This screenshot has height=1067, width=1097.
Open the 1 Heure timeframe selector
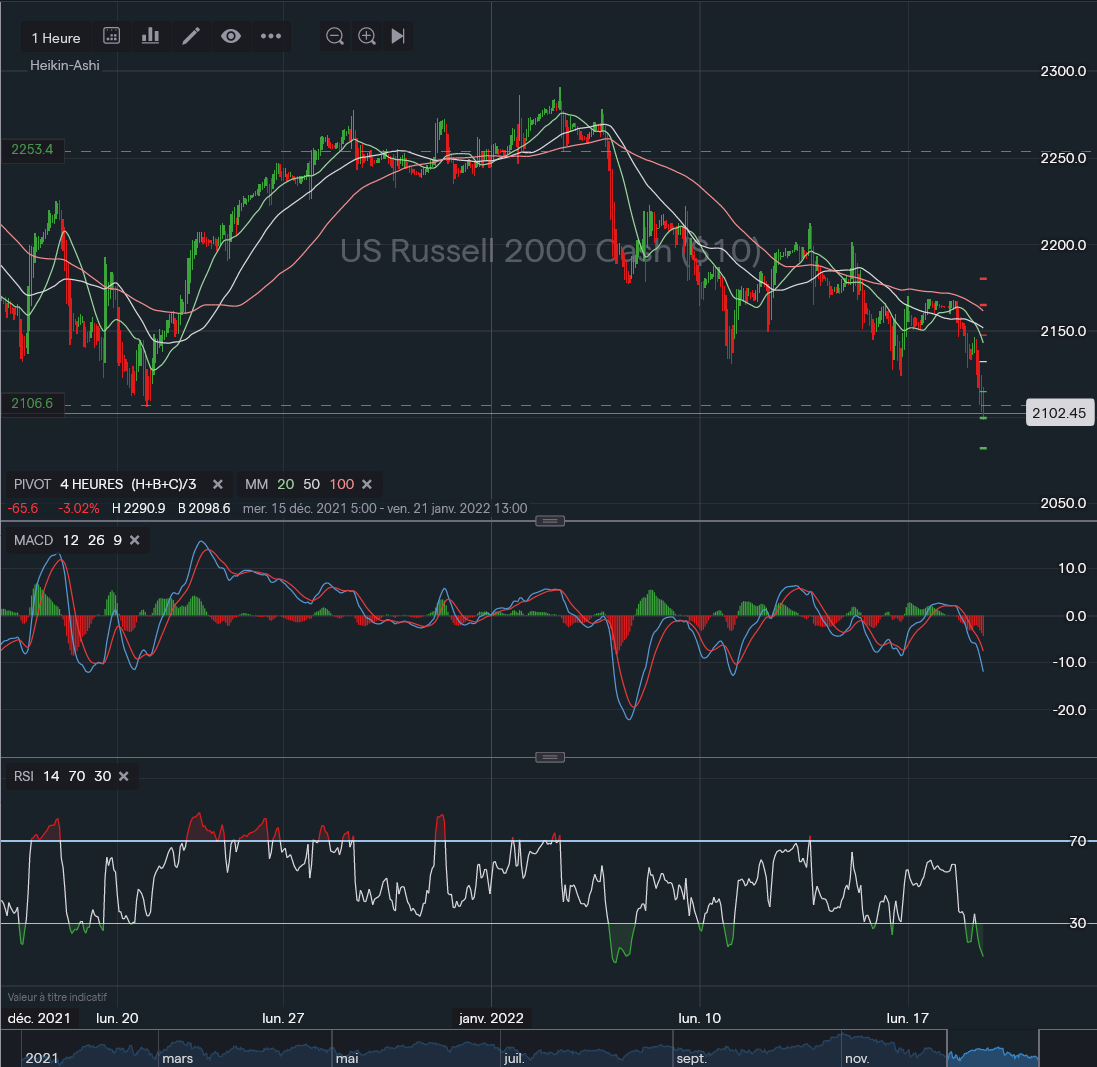pyautogui.click(x=56, y=38)
